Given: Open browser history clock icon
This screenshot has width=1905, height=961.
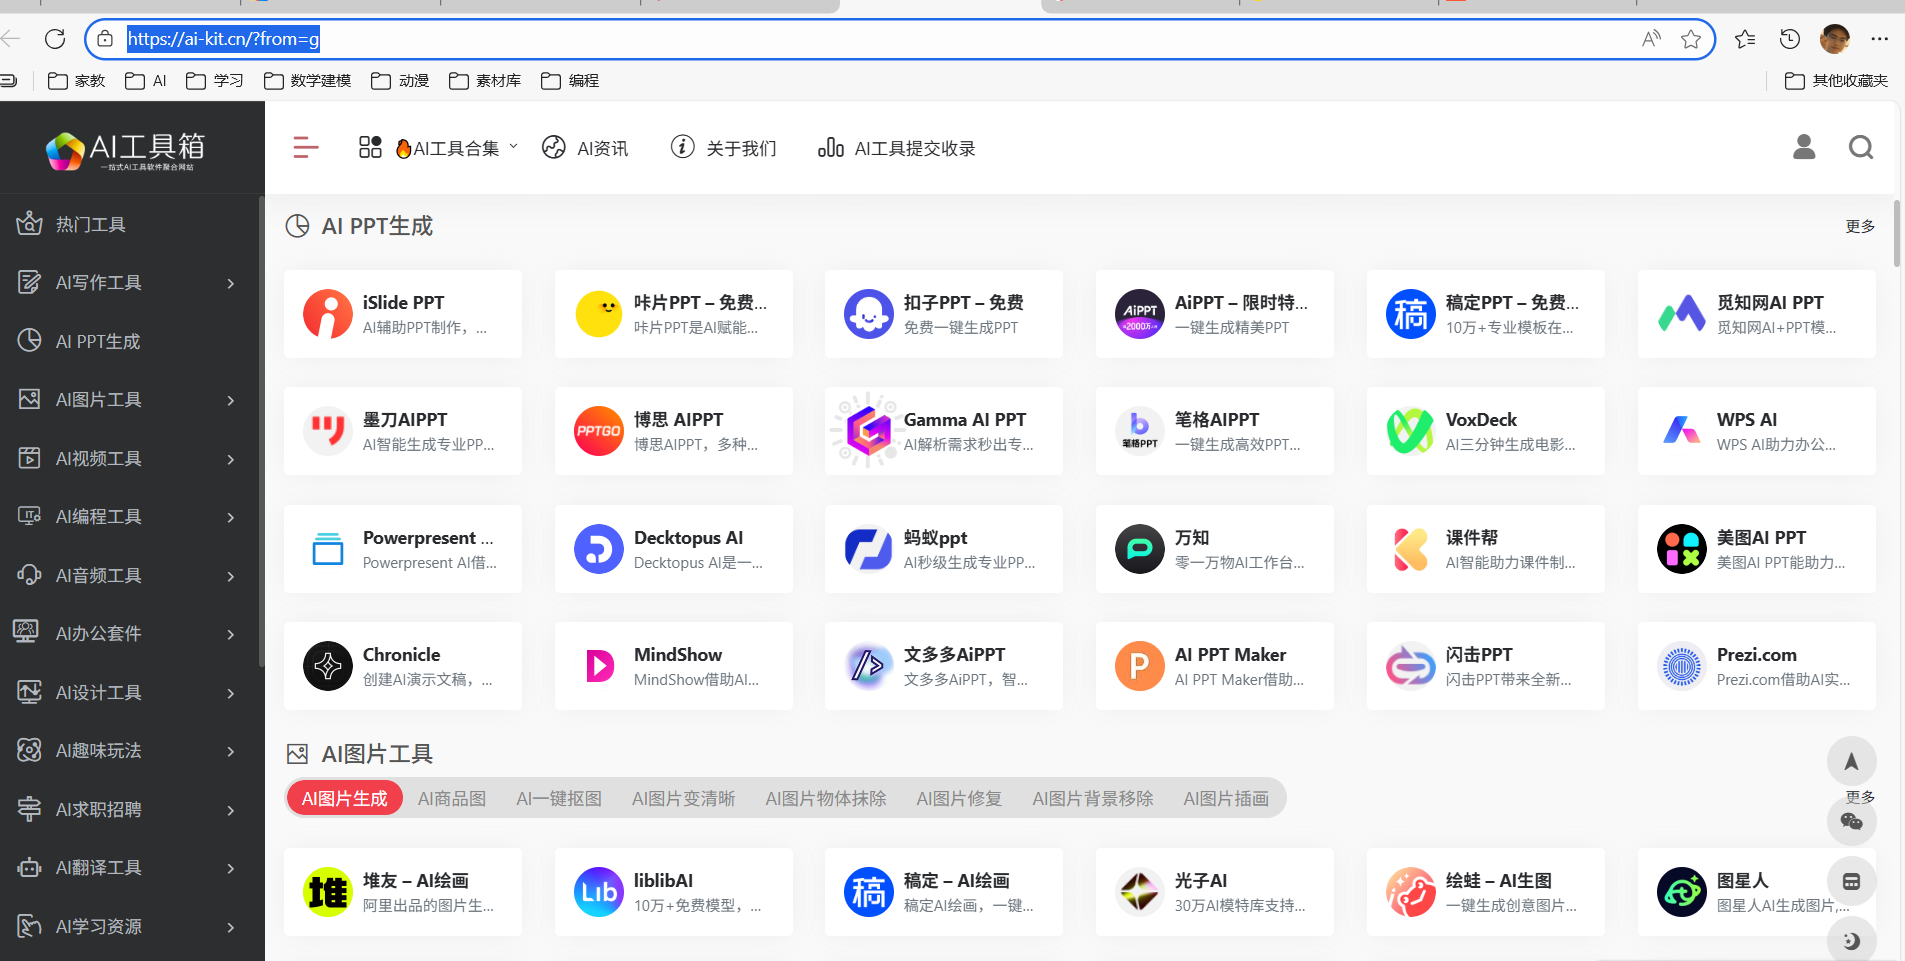Looking at the screenshot, I should pyautogui.click(x=1790, y=39).
